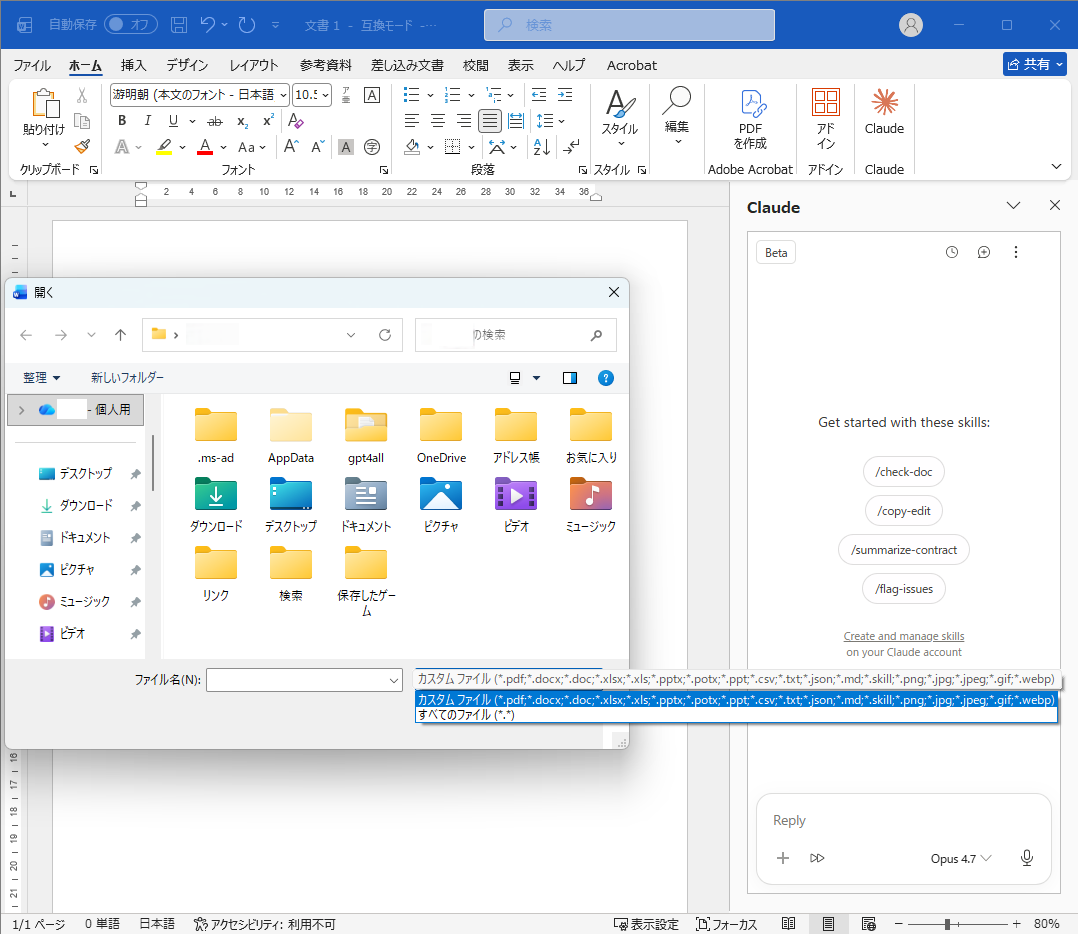
Task: Run the /flag-issues skill
Action: click(903, 589)
